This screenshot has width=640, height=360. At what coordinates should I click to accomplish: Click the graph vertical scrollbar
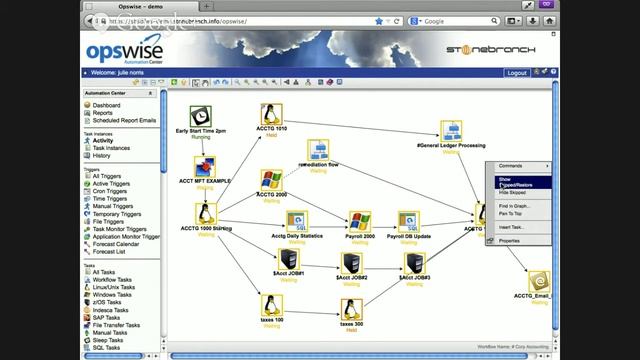[555, 205]
